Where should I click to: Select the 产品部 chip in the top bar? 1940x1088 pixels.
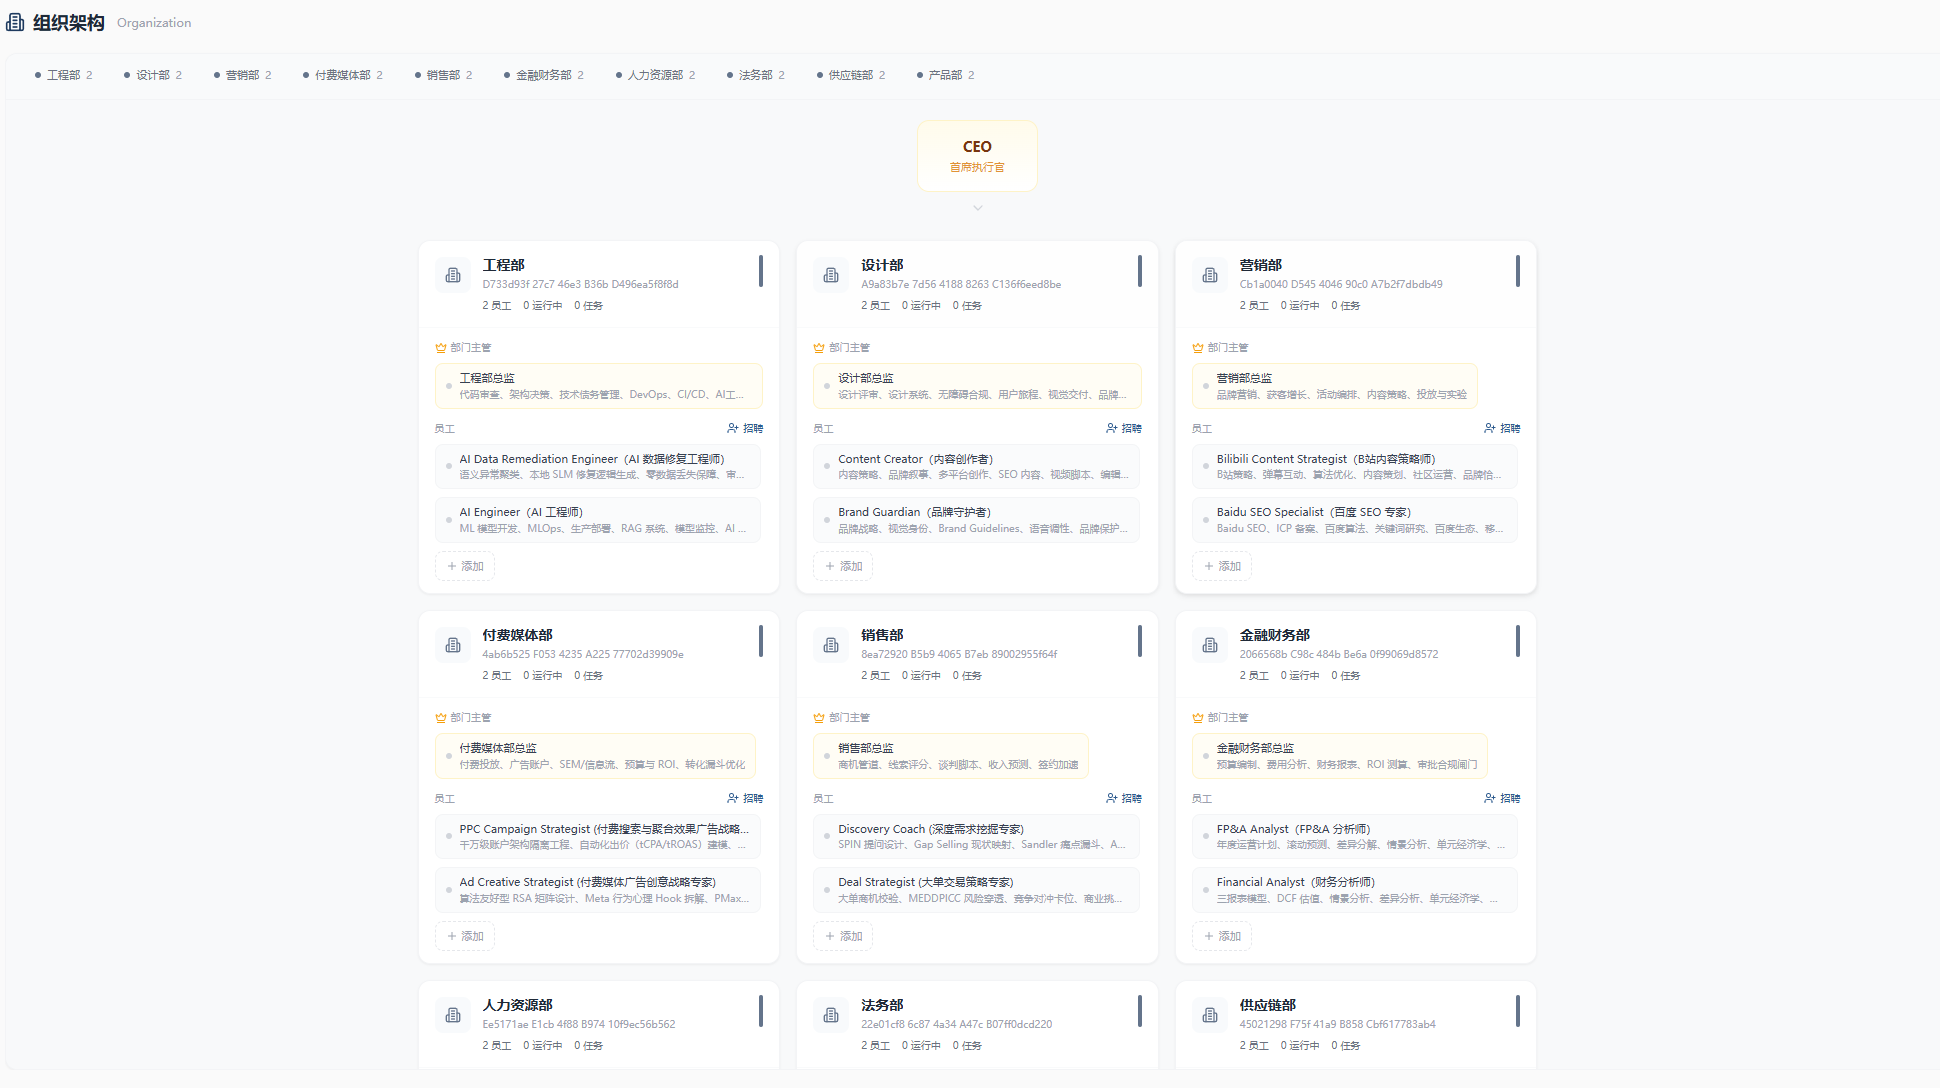point(946,75)
